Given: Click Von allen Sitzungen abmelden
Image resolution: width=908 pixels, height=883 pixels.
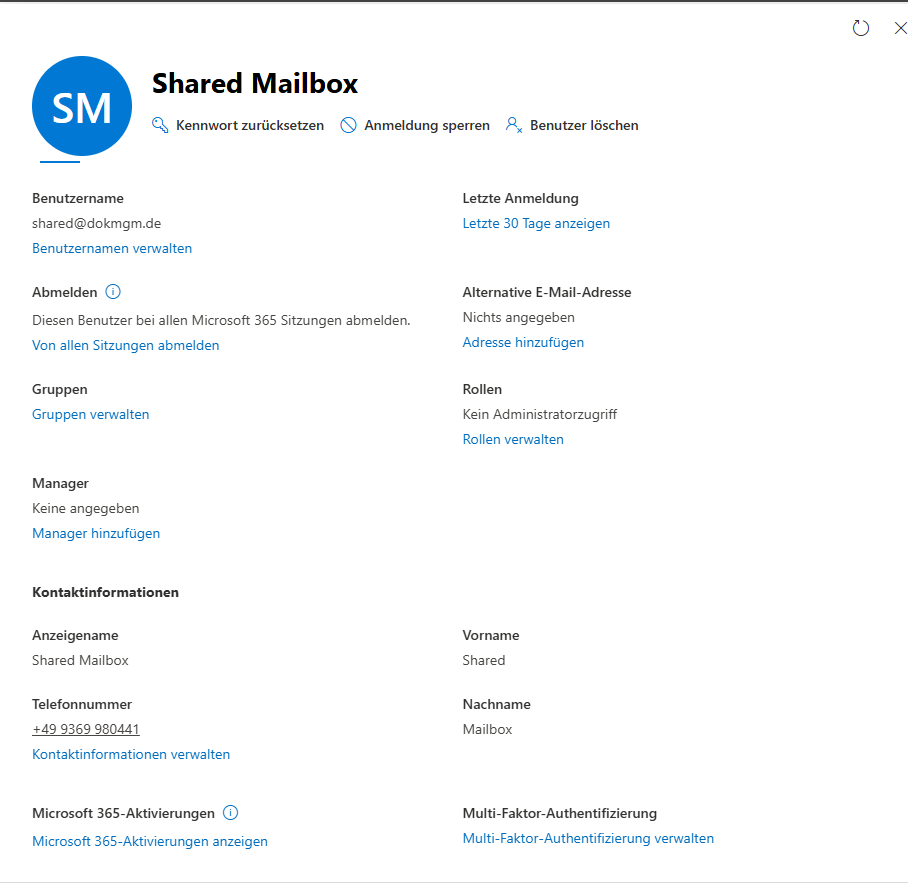Looking at the screenshot, I should click(x=125, y=345).
